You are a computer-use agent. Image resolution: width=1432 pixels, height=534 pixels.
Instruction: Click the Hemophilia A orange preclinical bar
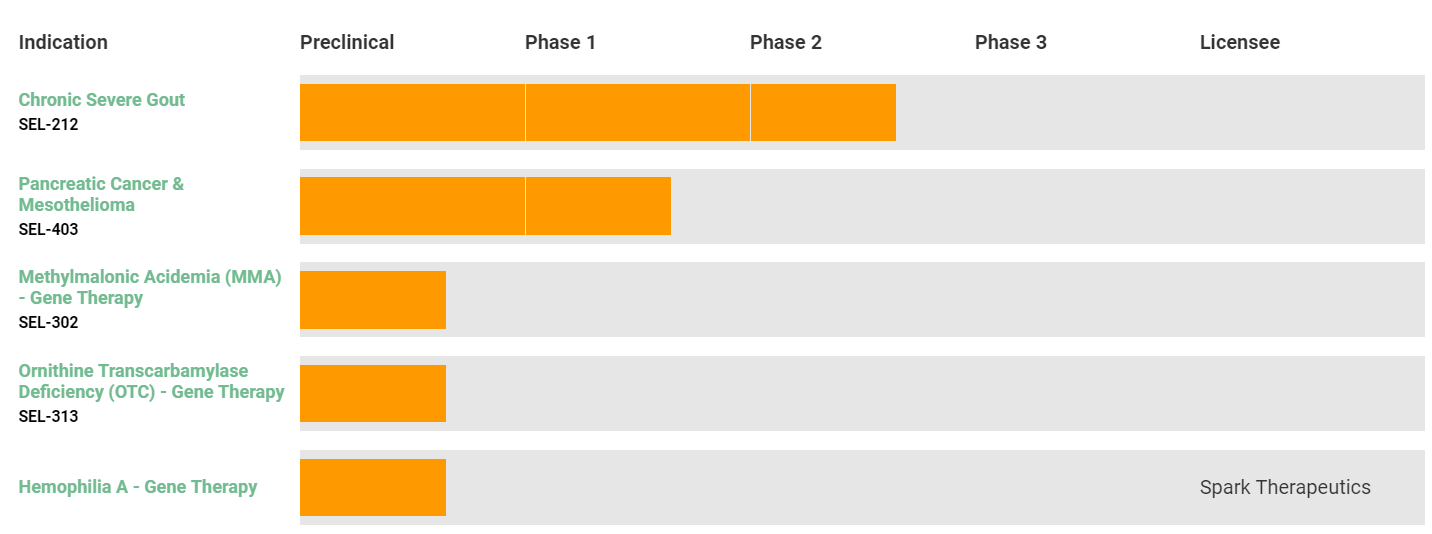click(373, 487)
